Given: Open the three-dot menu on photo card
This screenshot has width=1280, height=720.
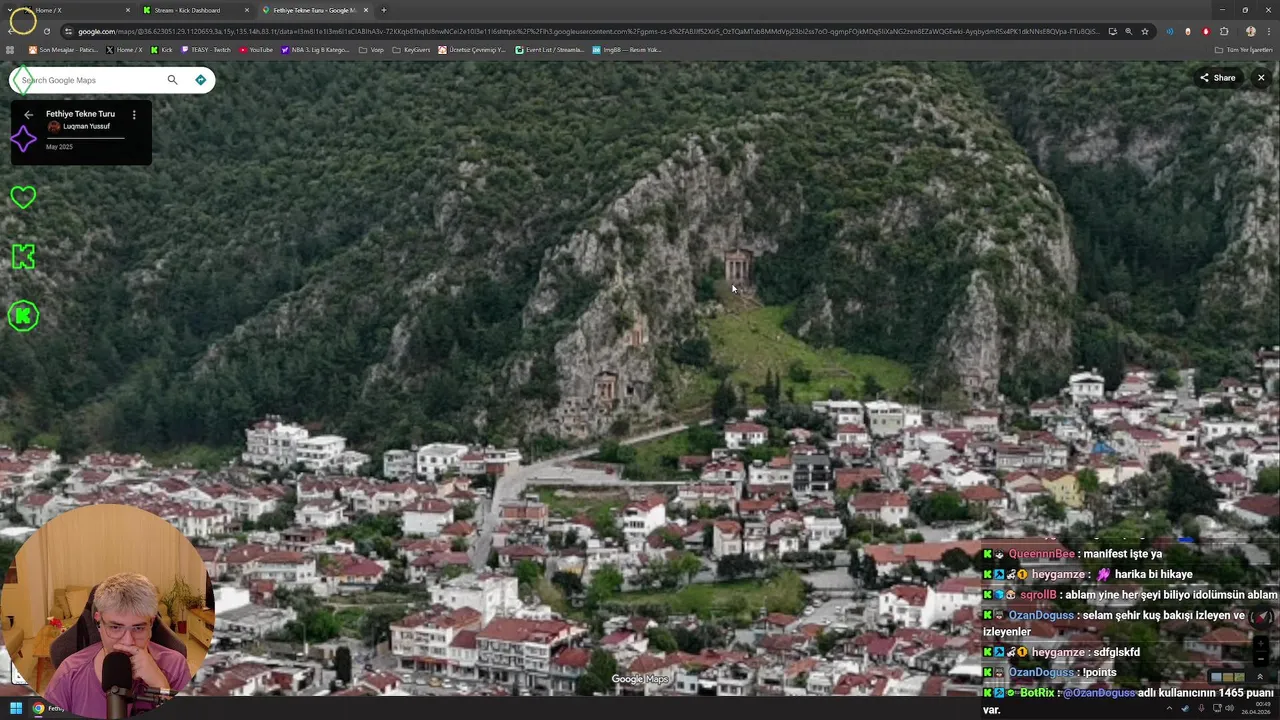Looking at the screenshot, I should tap(134, 115).
